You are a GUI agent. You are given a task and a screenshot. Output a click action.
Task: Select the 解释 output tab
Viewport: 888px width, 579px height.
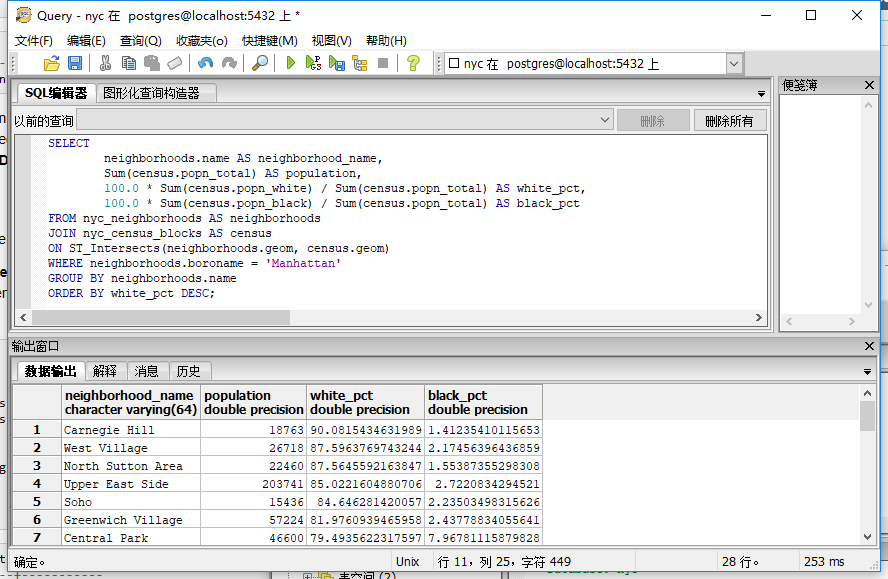[105, 371]
